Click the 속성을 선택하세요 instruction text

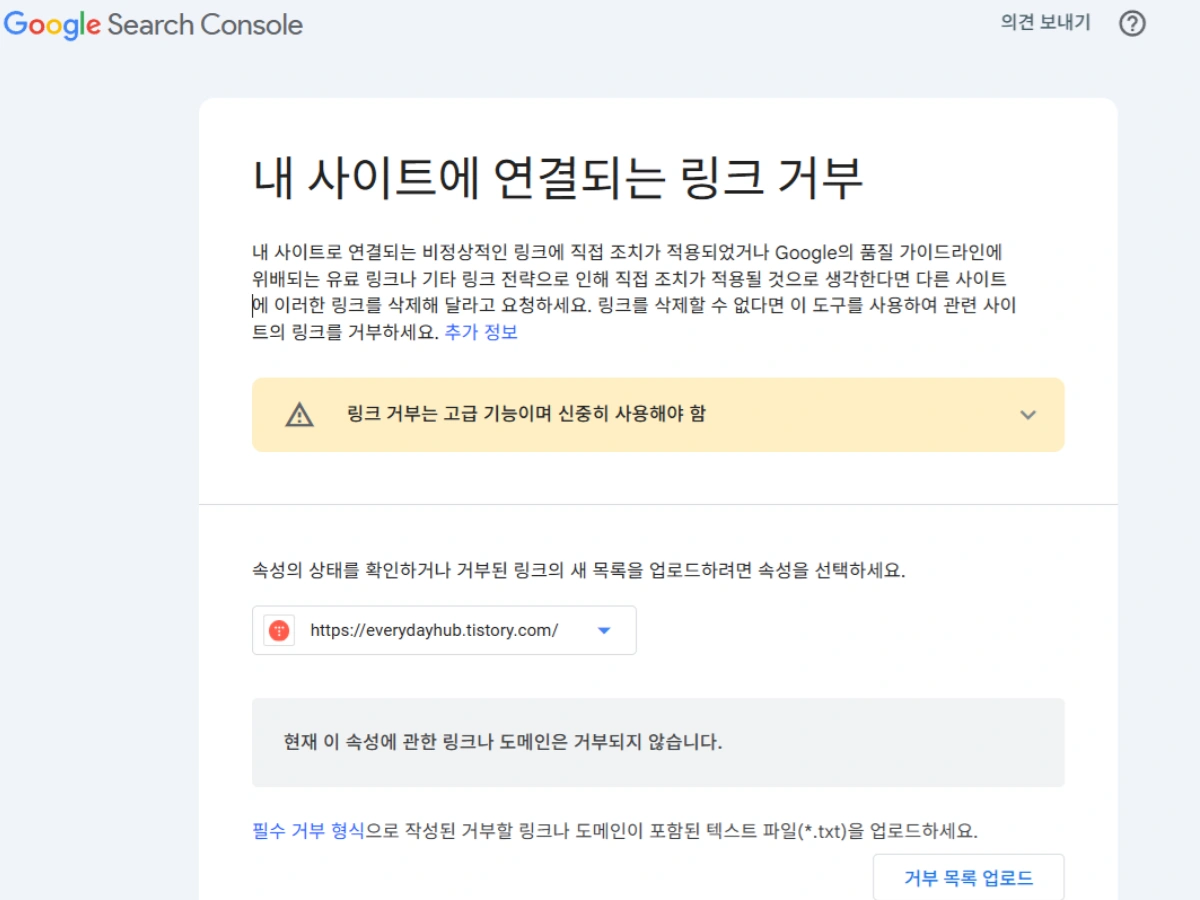pos(578,572)
